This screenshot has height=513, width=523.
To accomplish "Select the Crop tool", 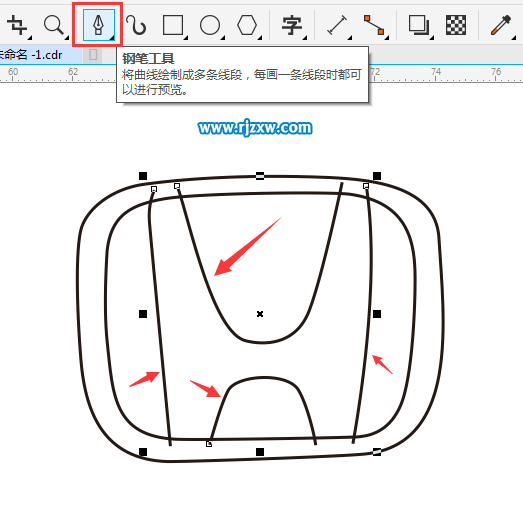I will 17,25.
